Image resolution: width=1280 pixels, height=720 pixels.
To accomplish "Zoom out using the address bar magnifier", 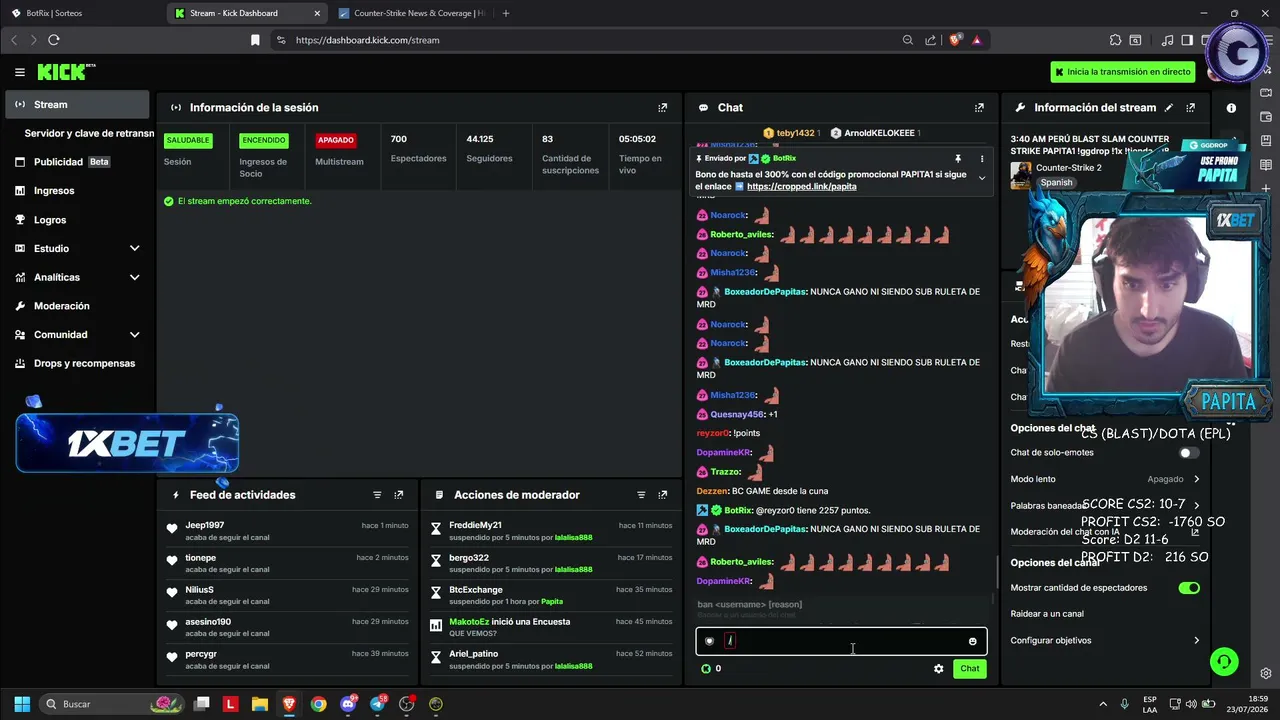I will tap(908, 40).
